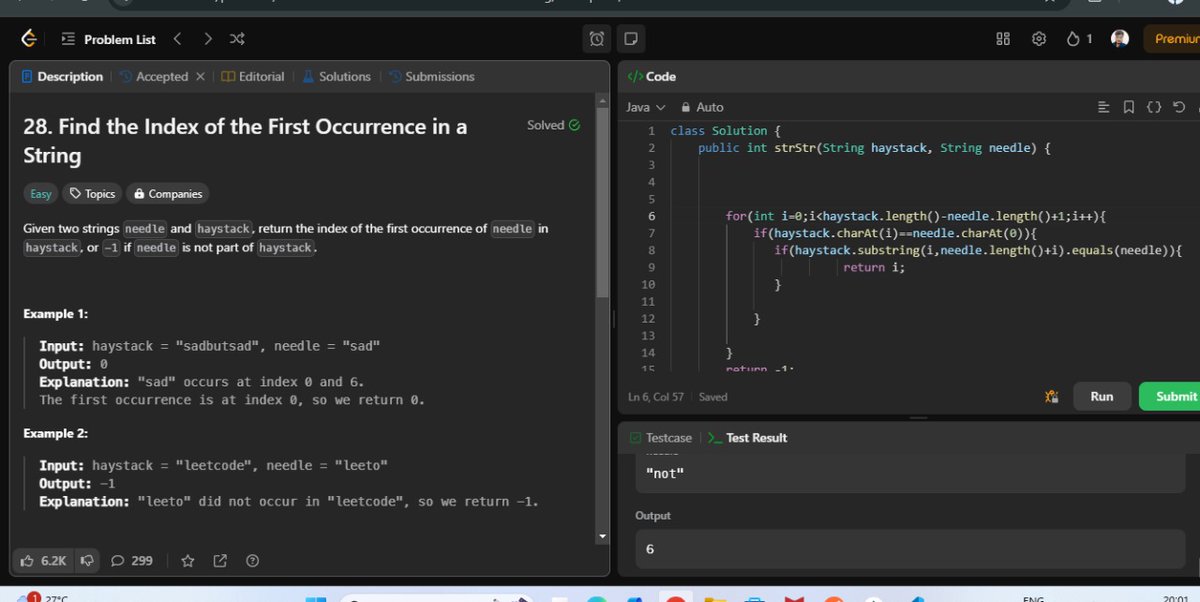Reset the code with the undo arrow icon
The image size is (1200, 602).
[1179, 107]
